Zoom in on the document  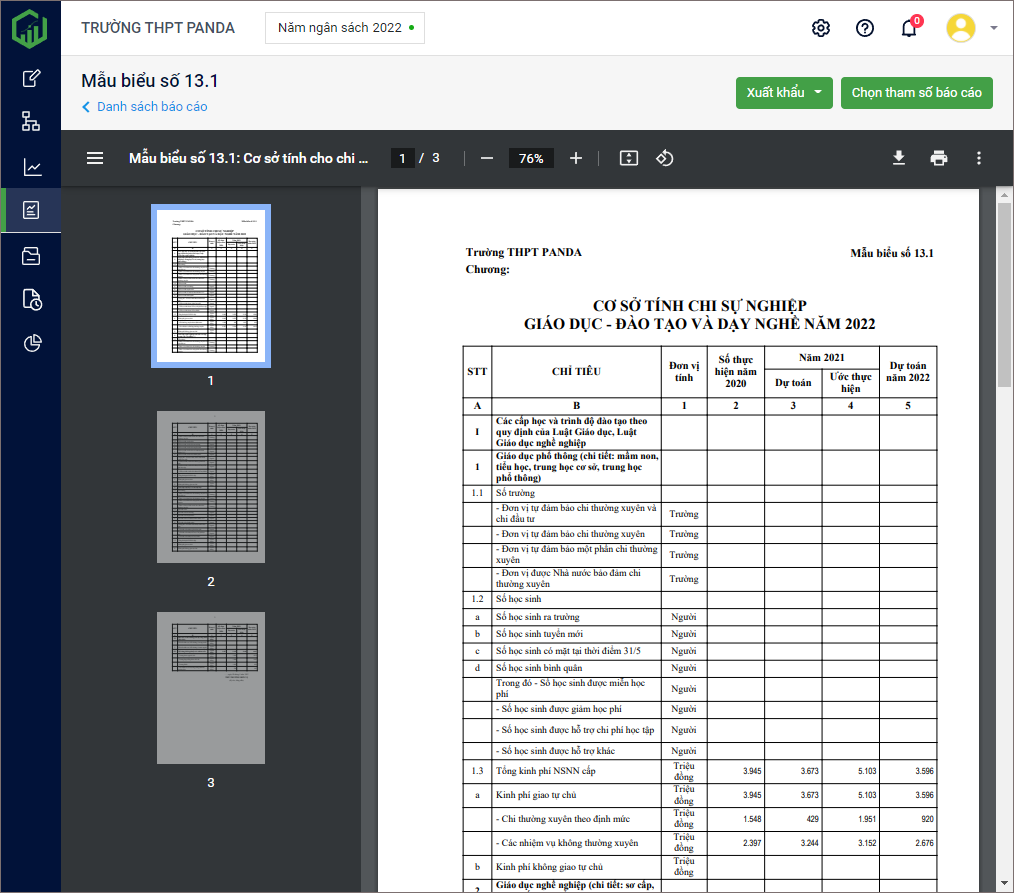click(x=576, y=158)
